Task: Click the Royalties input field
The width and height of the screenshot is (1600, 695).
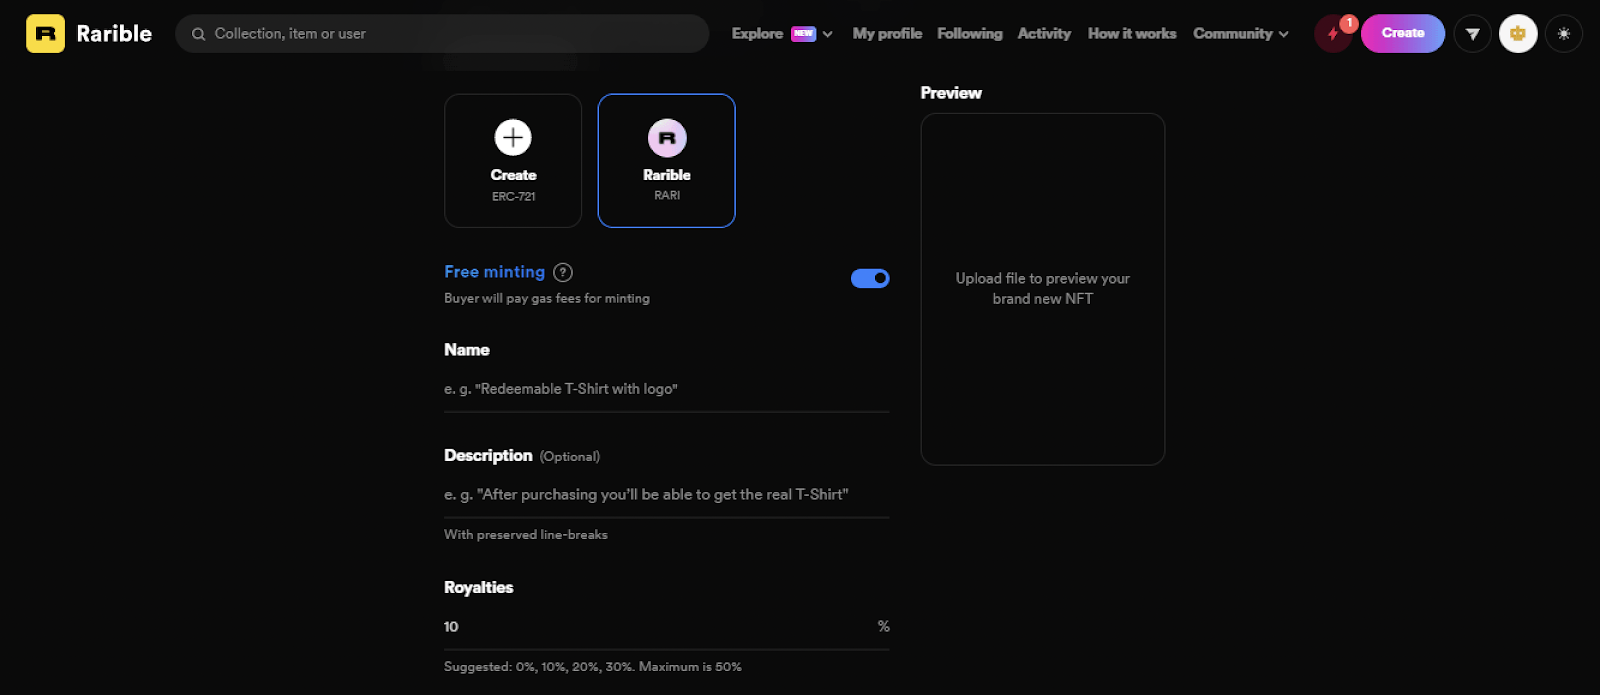Action: [x=667, y=627]
